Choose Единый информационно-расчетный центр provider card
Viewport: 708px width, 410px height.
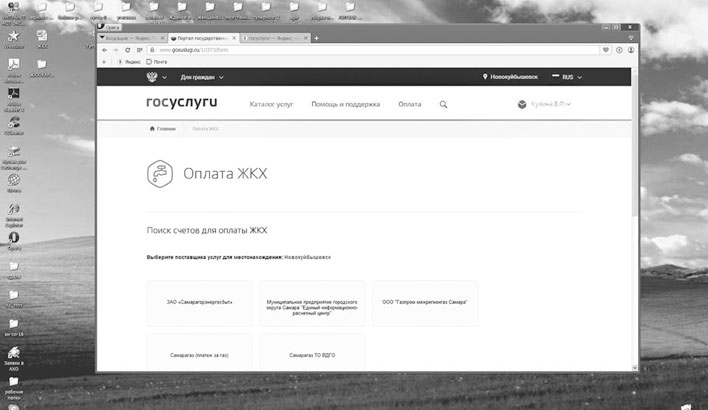(x=312, y=303)
